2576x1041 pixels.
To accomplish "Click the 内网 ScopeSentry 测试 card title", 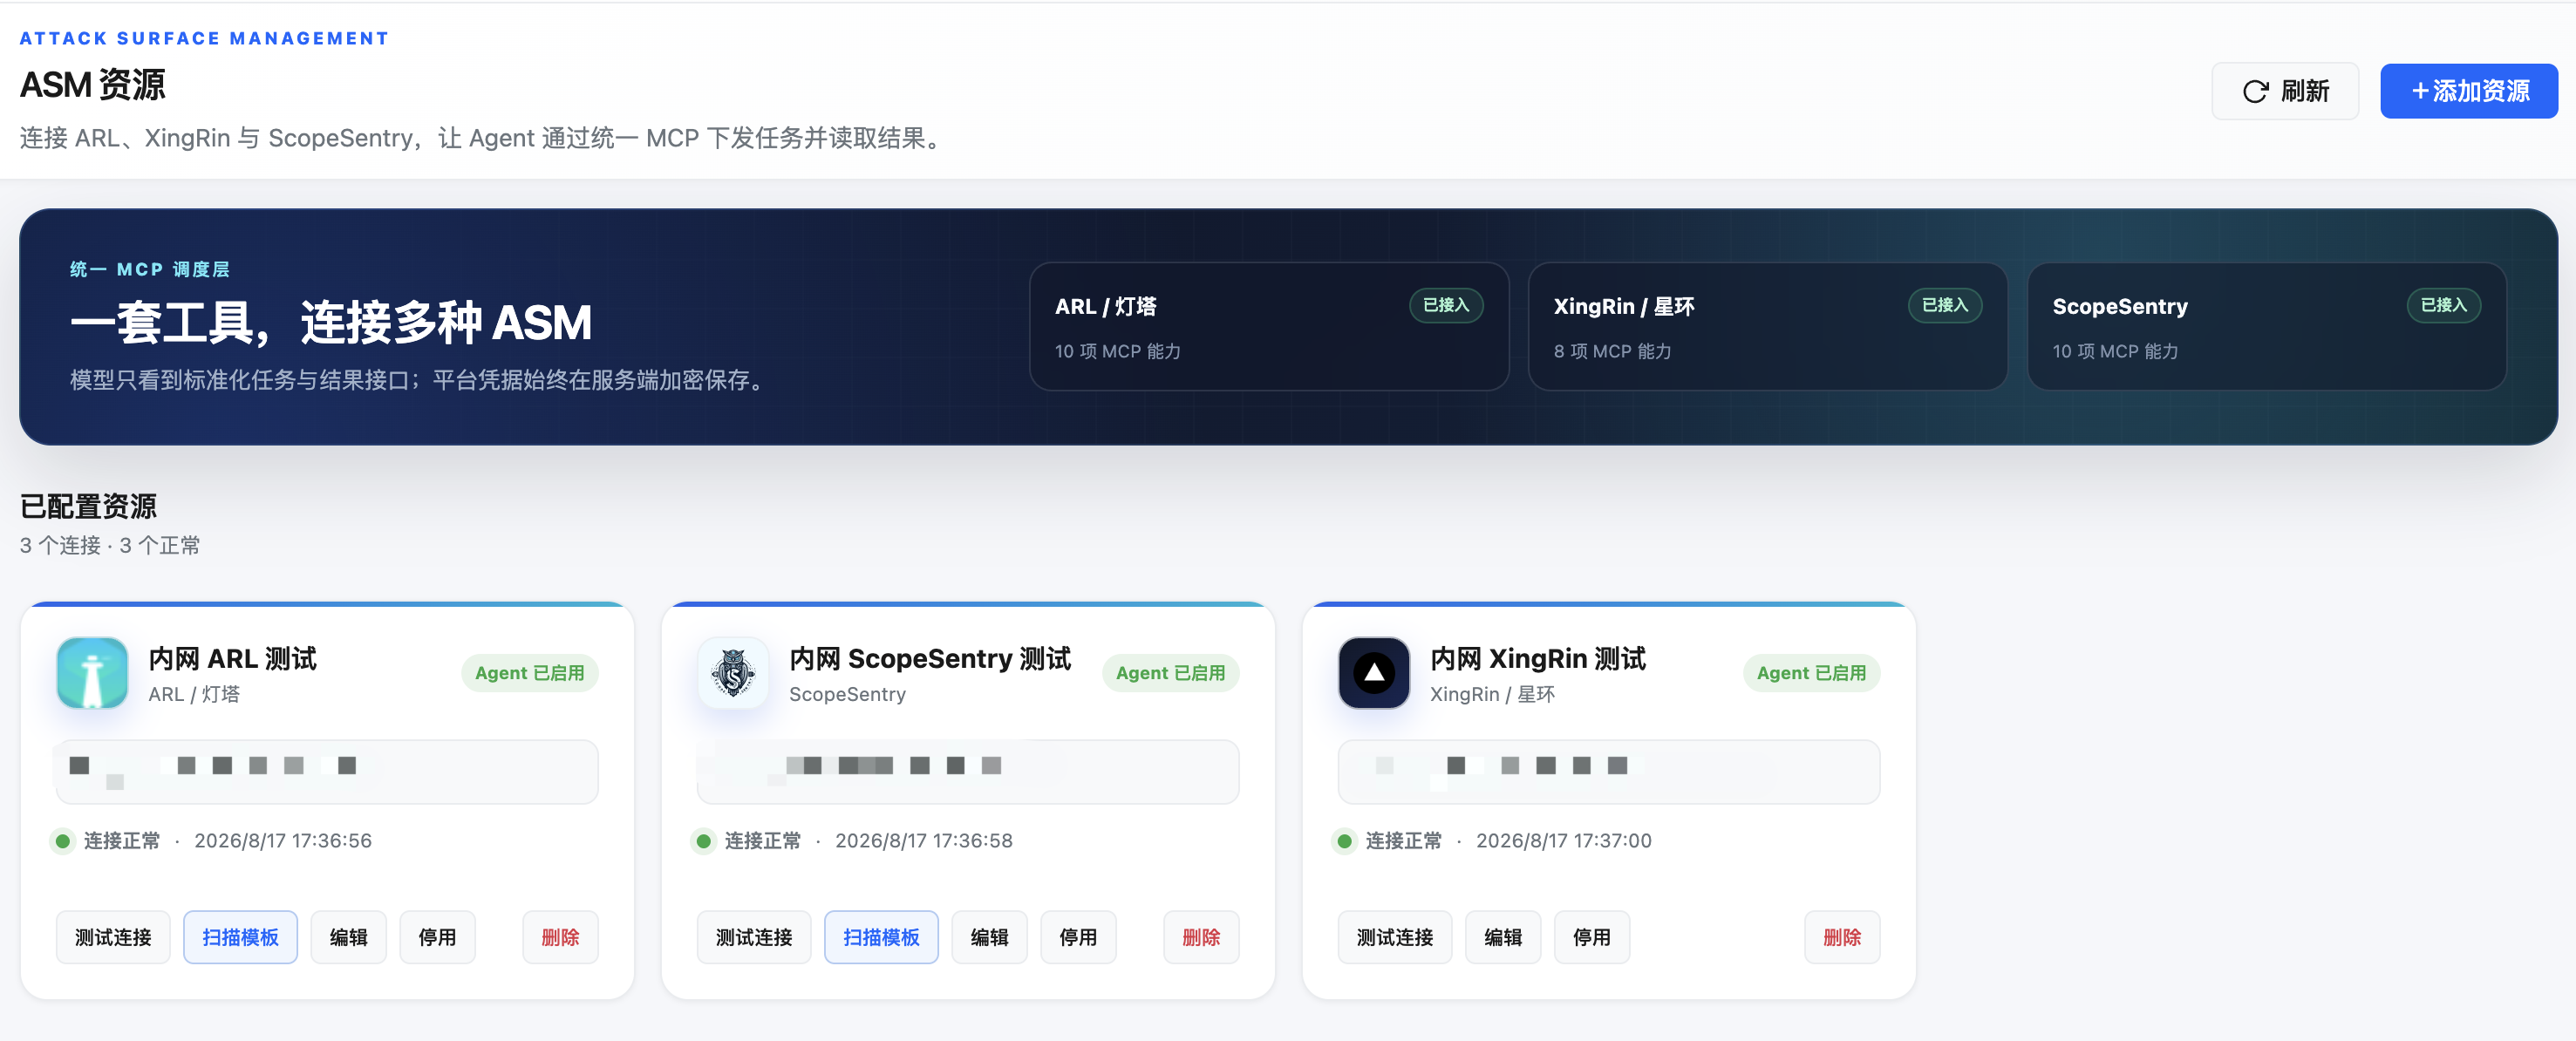I will pyautogui.click(x=930, y=658).
